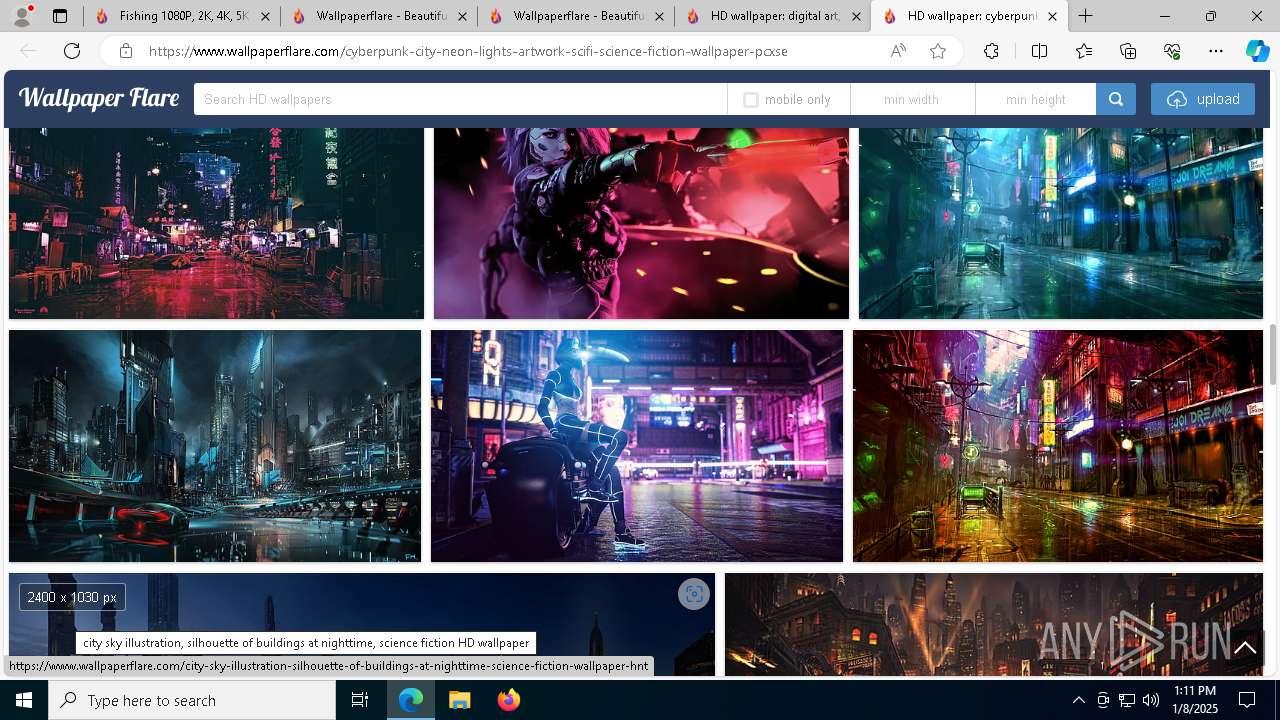Open File Explorer from taskbar
The width and height of the screenshot is (1280, 720).
point(459,700)
